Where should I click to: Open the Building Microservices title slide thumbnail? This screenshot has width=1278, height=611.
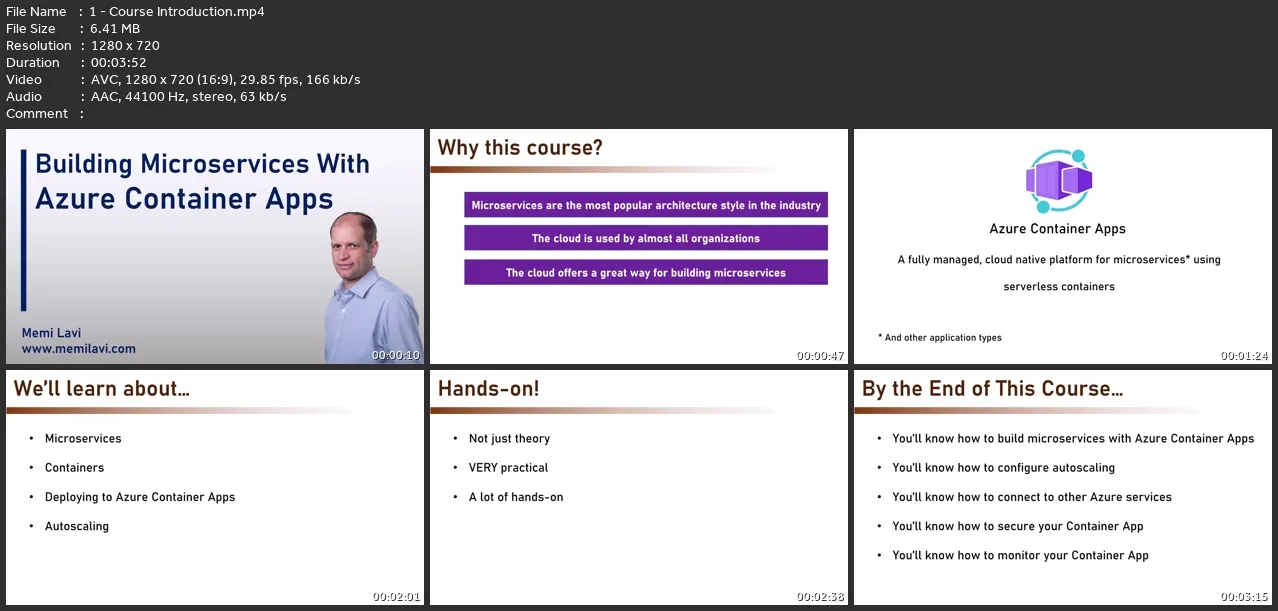215,246
